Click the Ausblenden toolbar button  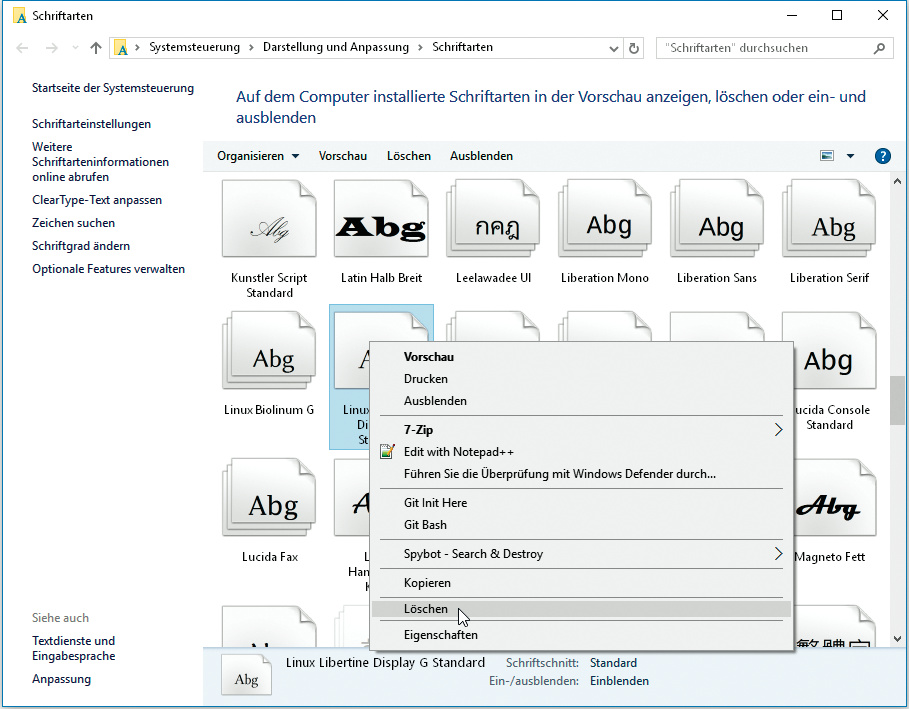pos(481,156)
